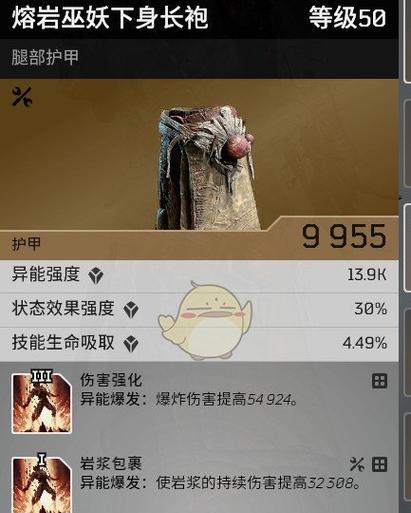Select the 状态效果强度 30% stat row
This screenshot has width=411, height=513.
tap(199, 310)
